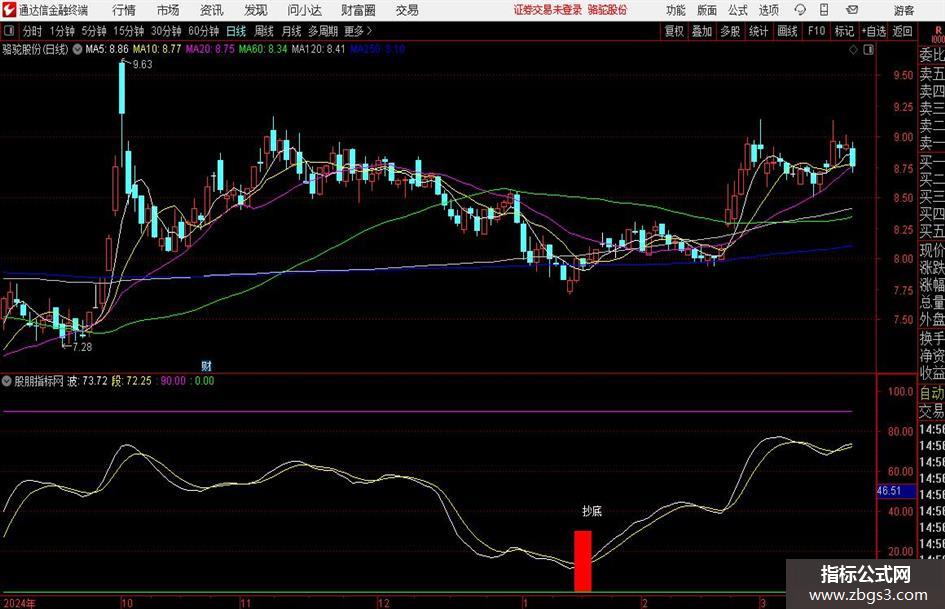Click the MA10: 8.77 label
The height and width of the screenshot is (609, 945).
(x=157, y=49)
